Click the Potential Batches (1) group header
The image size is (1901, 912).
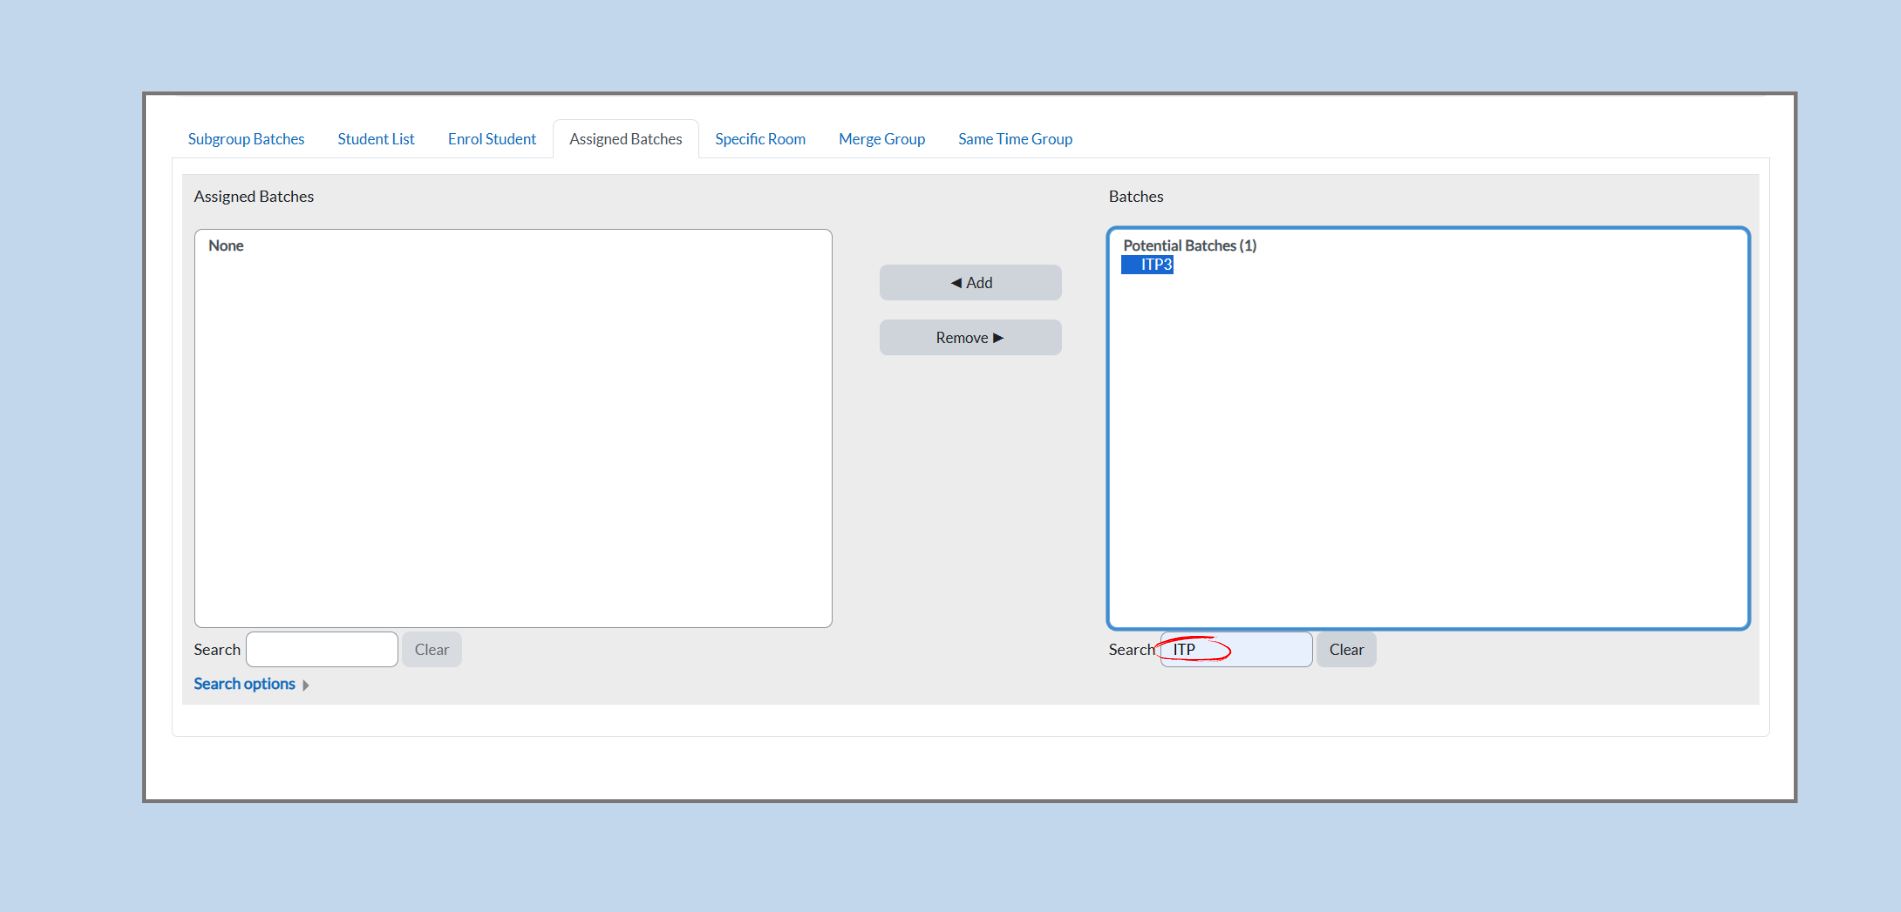[x=1189, y=246]
